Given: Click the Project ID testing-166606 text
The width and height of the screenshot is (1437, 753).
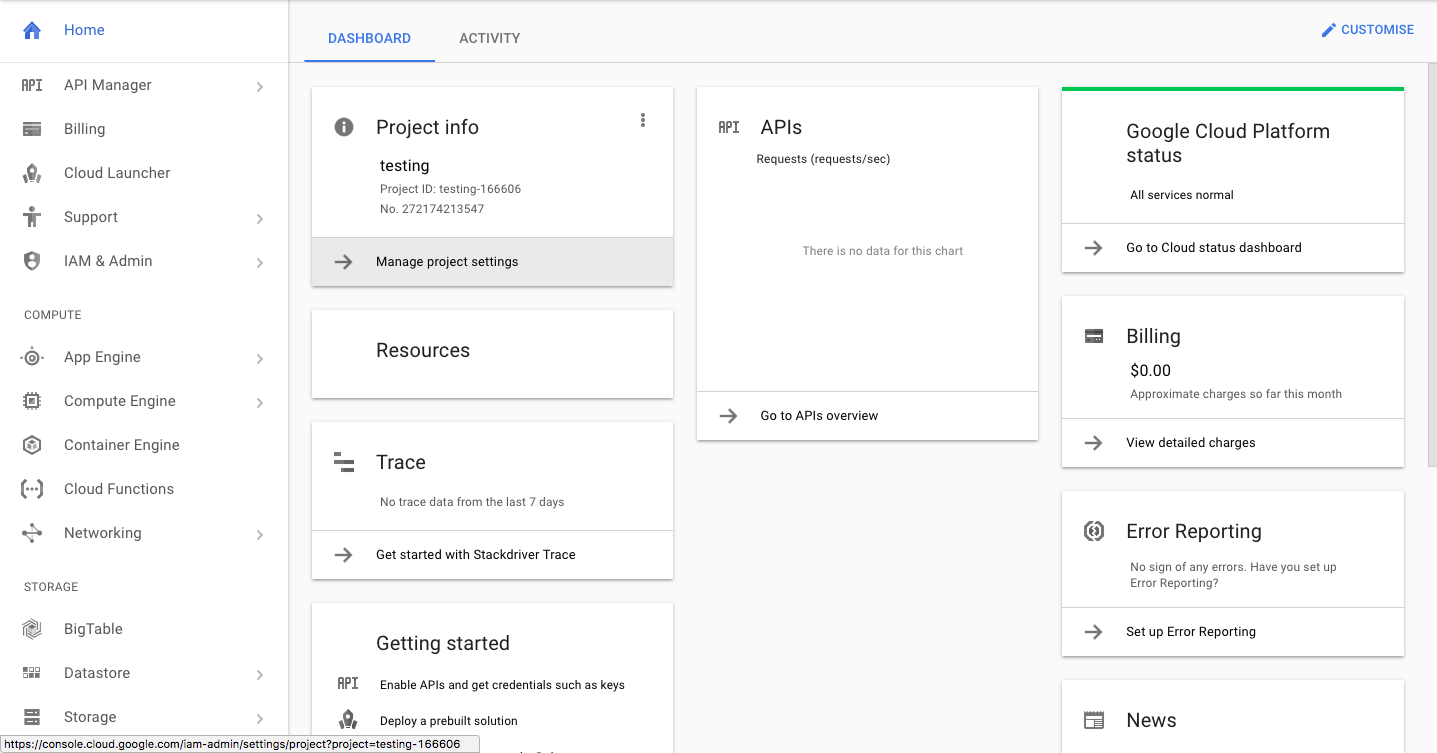Looking at the screenshot, I should tap(450, 189).
